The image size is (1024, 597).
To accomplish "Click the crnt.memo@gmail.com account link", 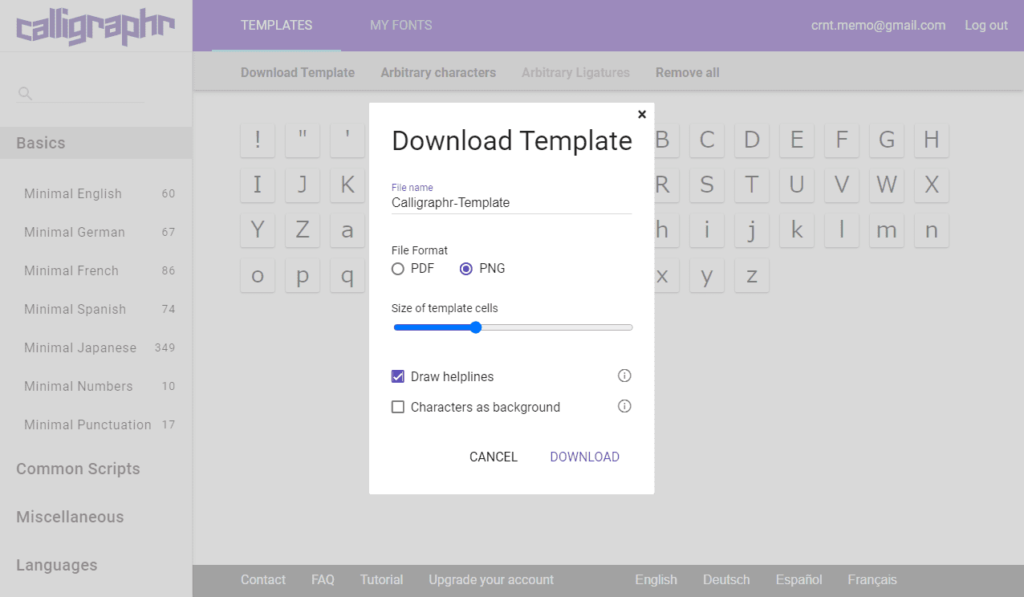I will pyautogui.click(x=878, y=25).
